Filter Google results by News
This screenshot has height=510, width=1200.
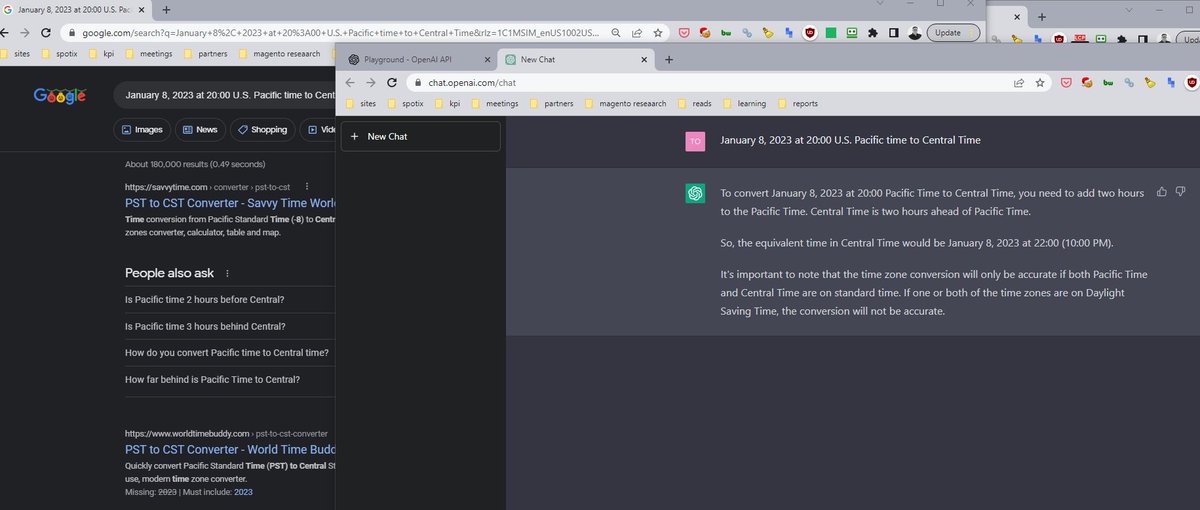(199, 129)
